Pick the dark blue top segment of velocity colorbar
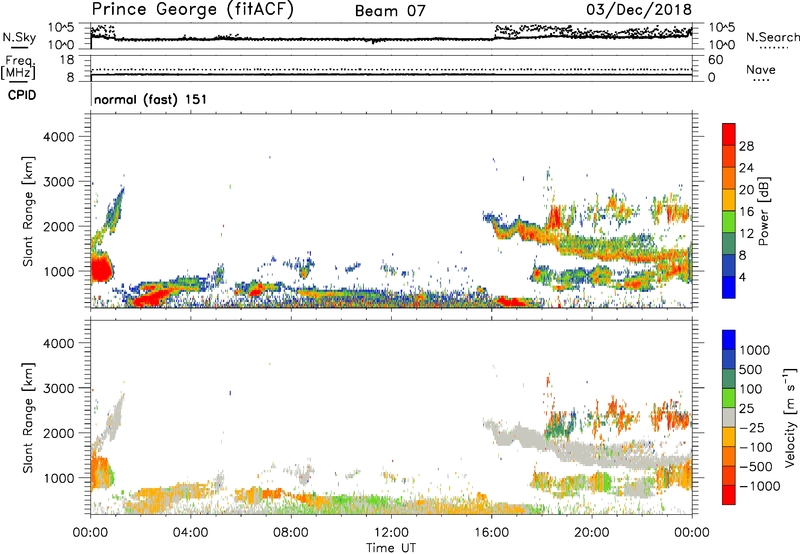Image resolution: width=800 pixels, height=554 pixels. (x=729, y=340)
